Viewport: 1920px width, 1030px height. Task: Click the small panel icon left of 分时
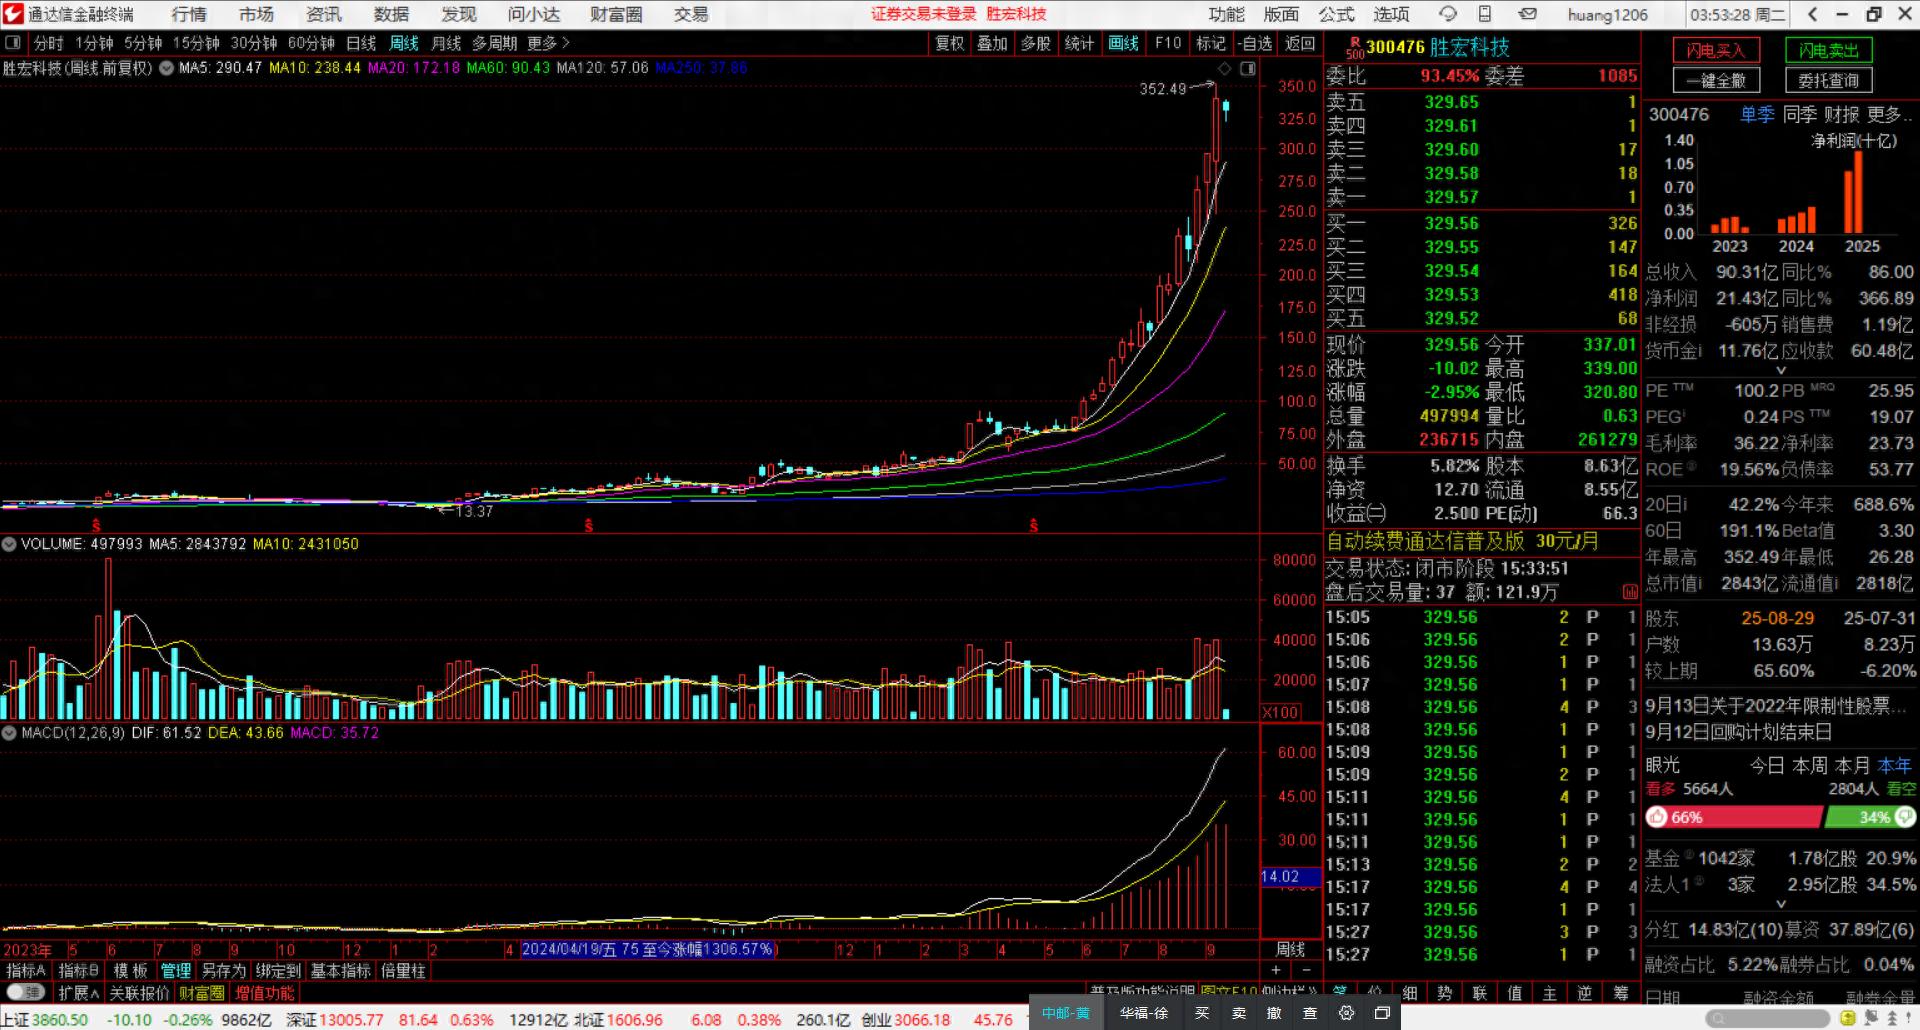point(13,43)
